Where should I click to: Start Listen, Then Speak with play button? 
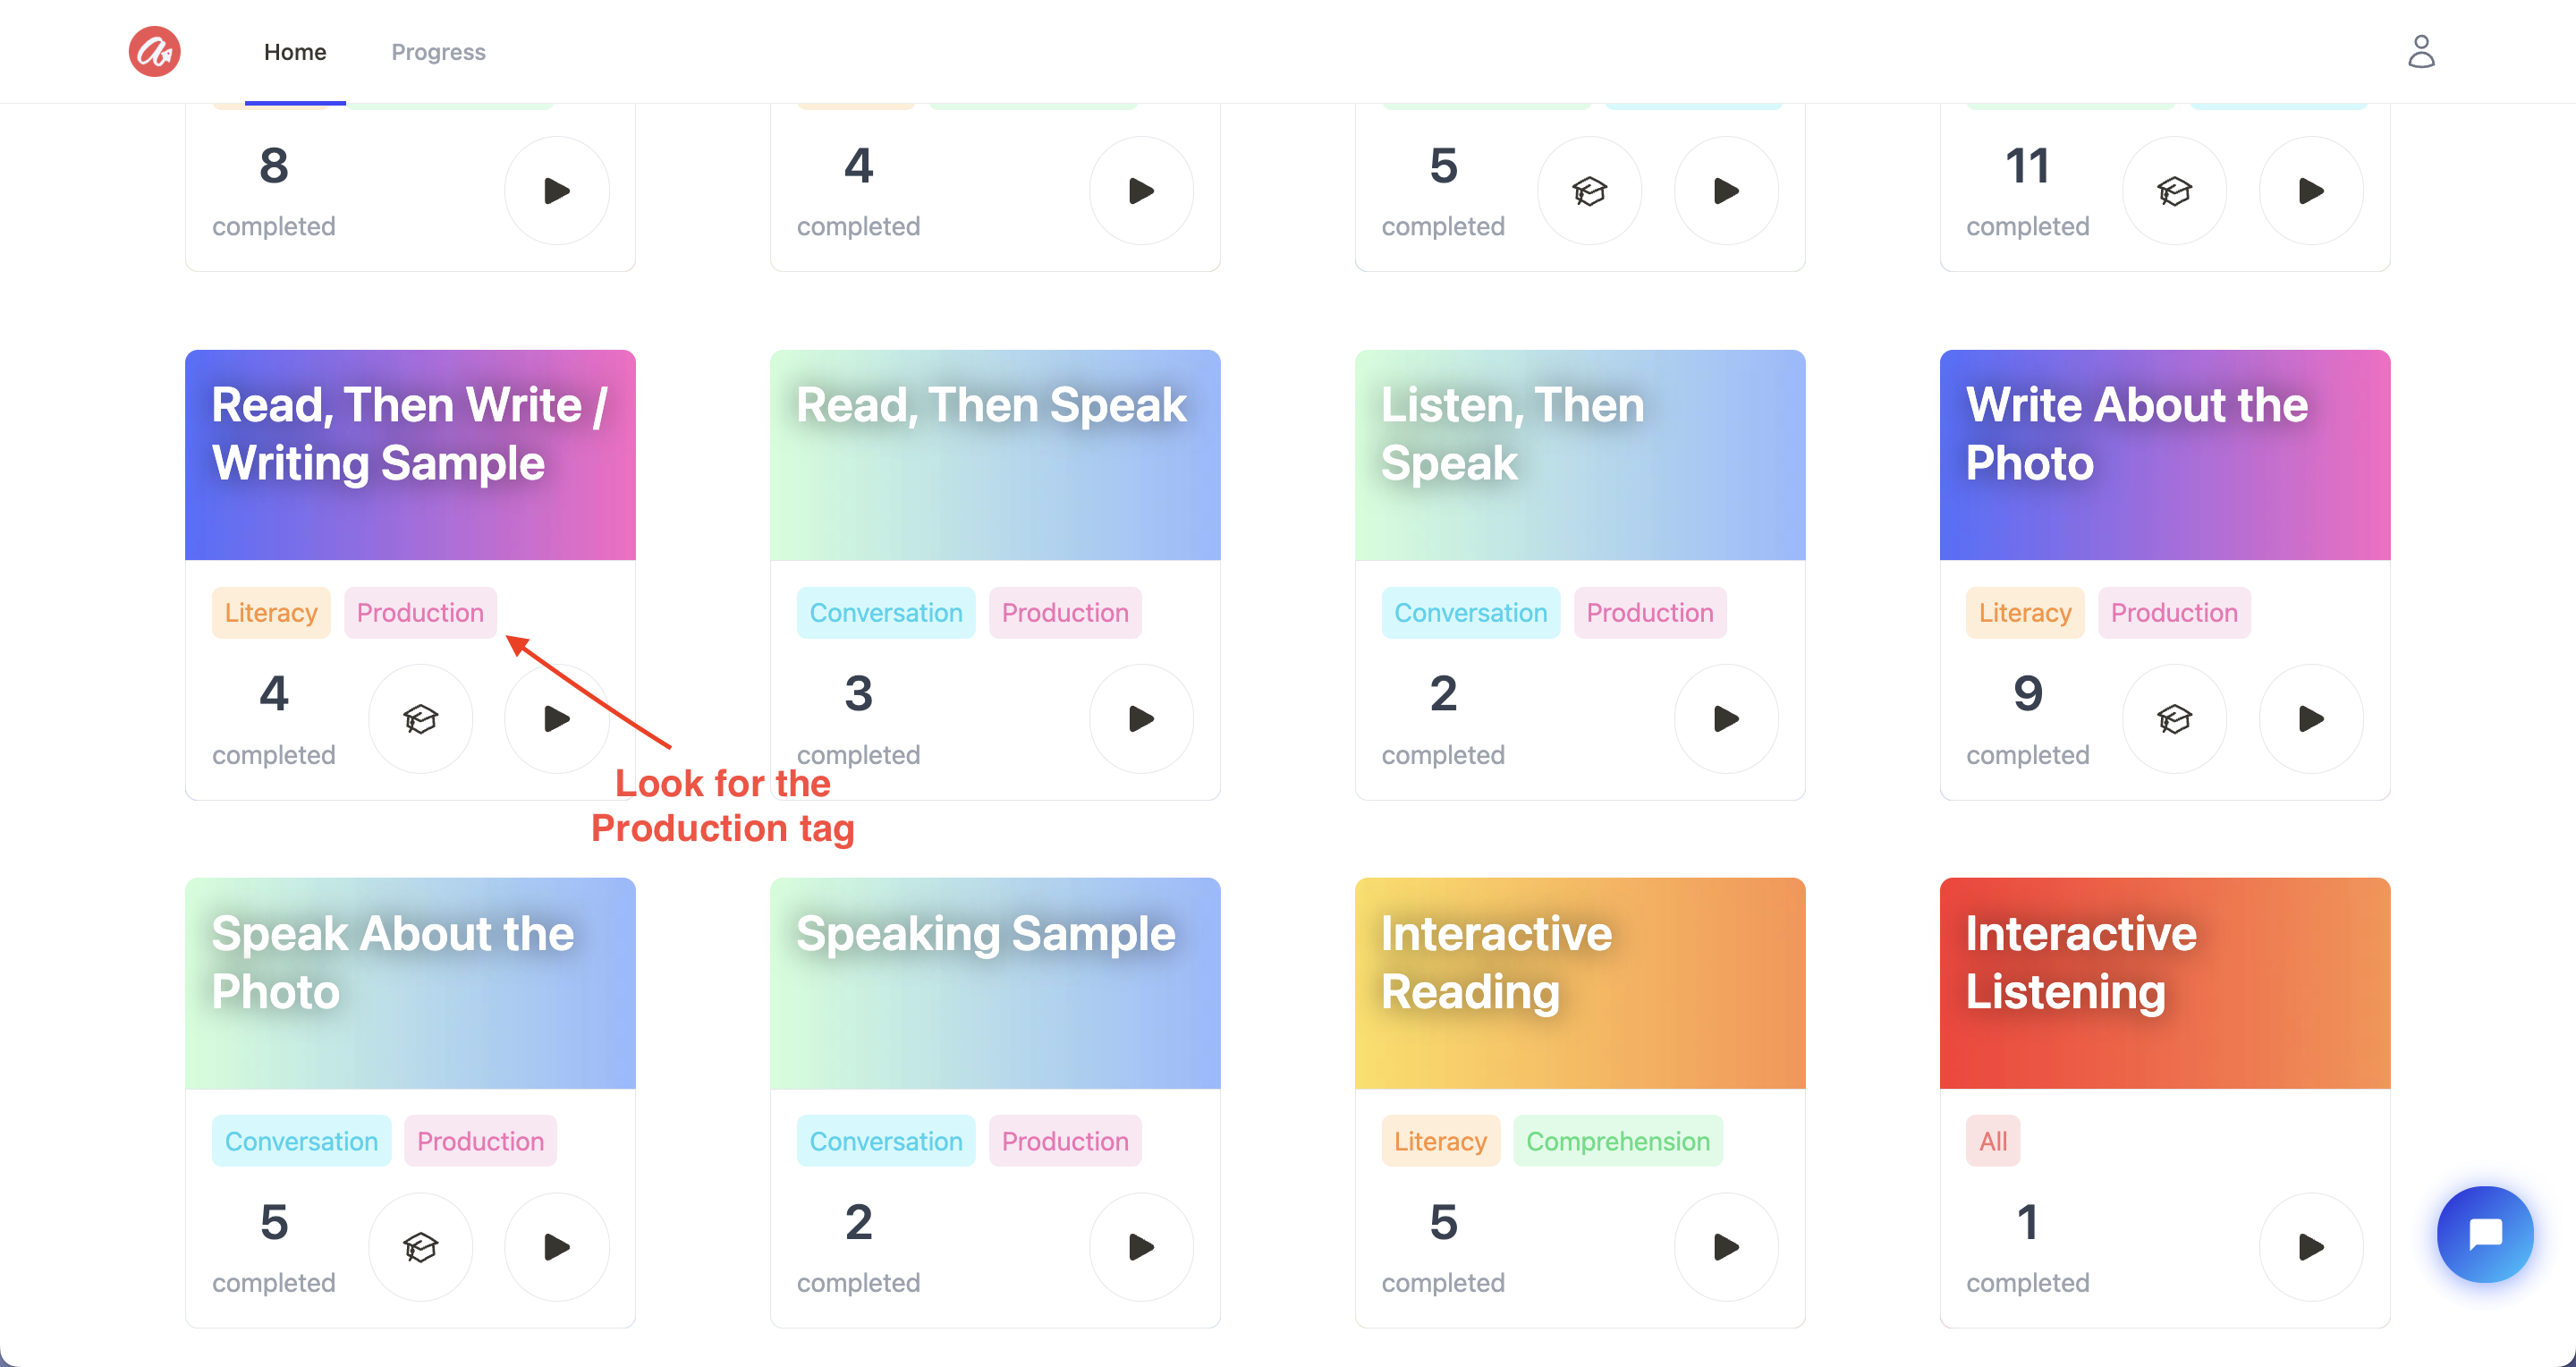(1726, 718)
